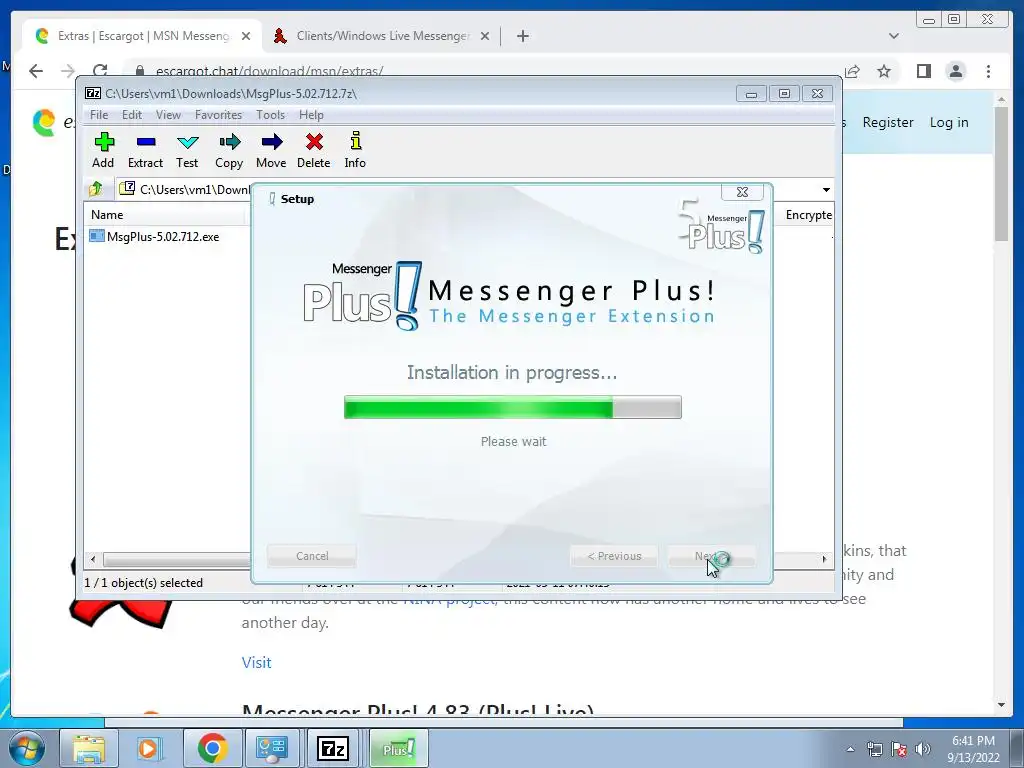1024x768 pixels.
Task: Close the Extras Escargot tab
Action: (x=246, y=37)
